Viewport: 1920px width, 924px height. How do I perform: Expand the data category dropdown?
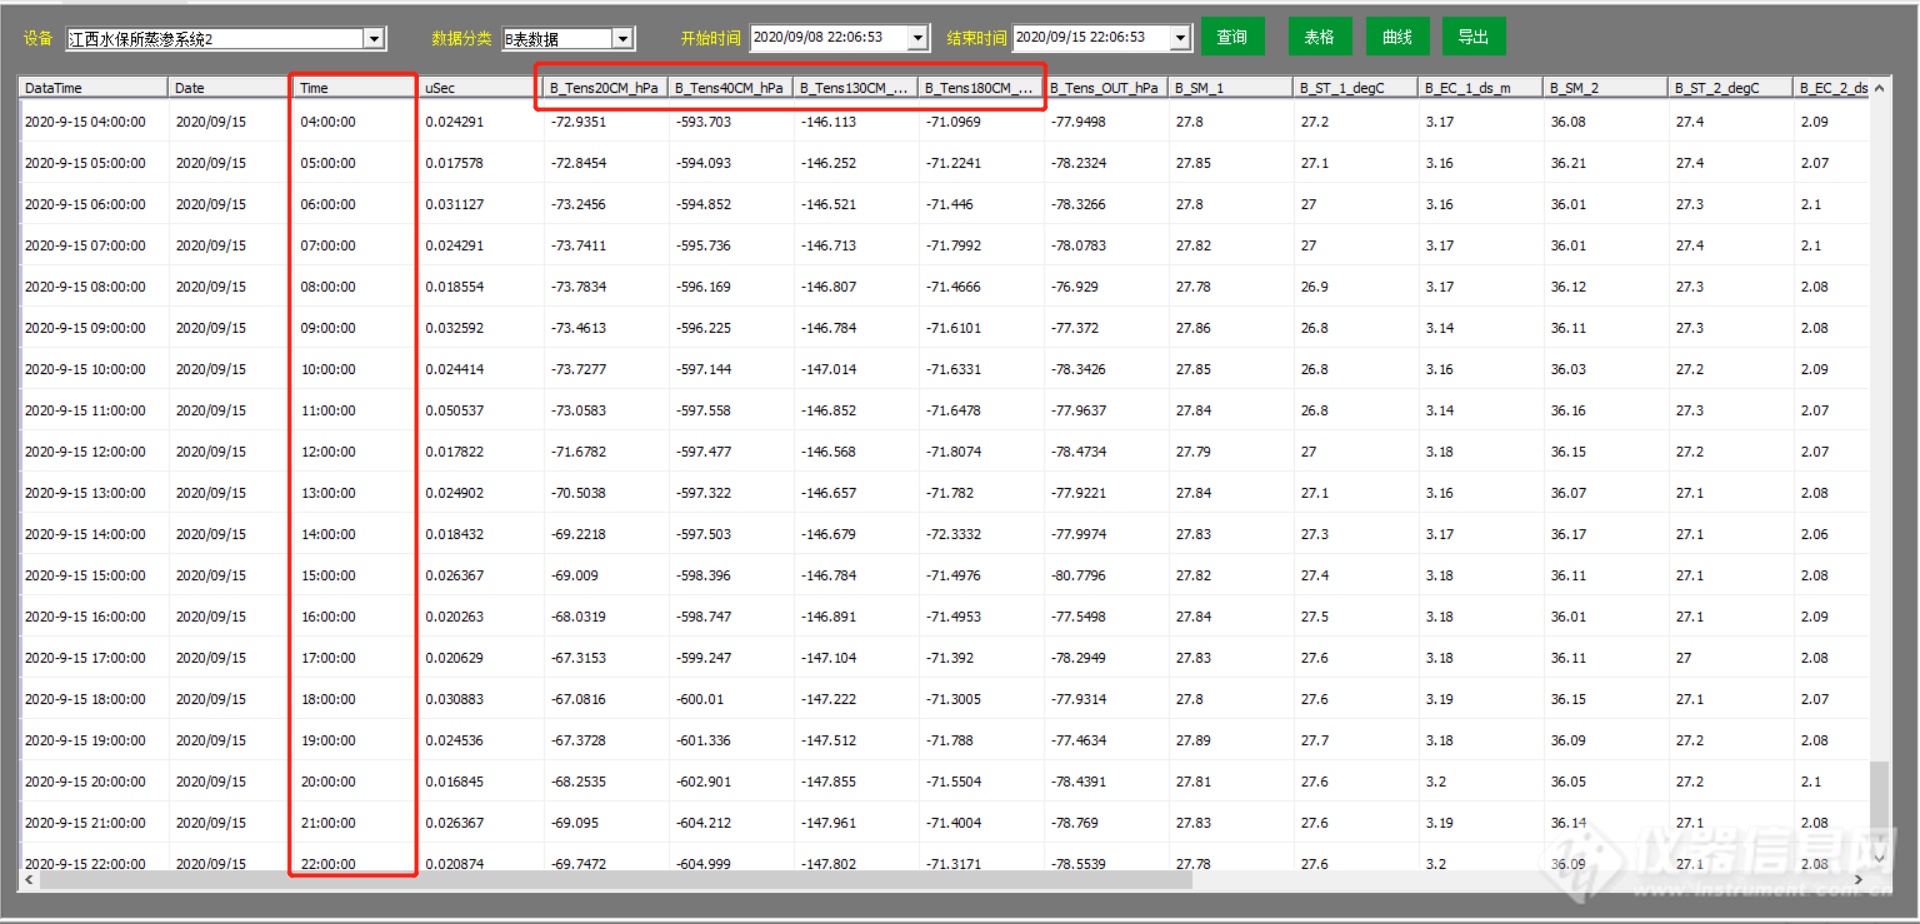623,39
